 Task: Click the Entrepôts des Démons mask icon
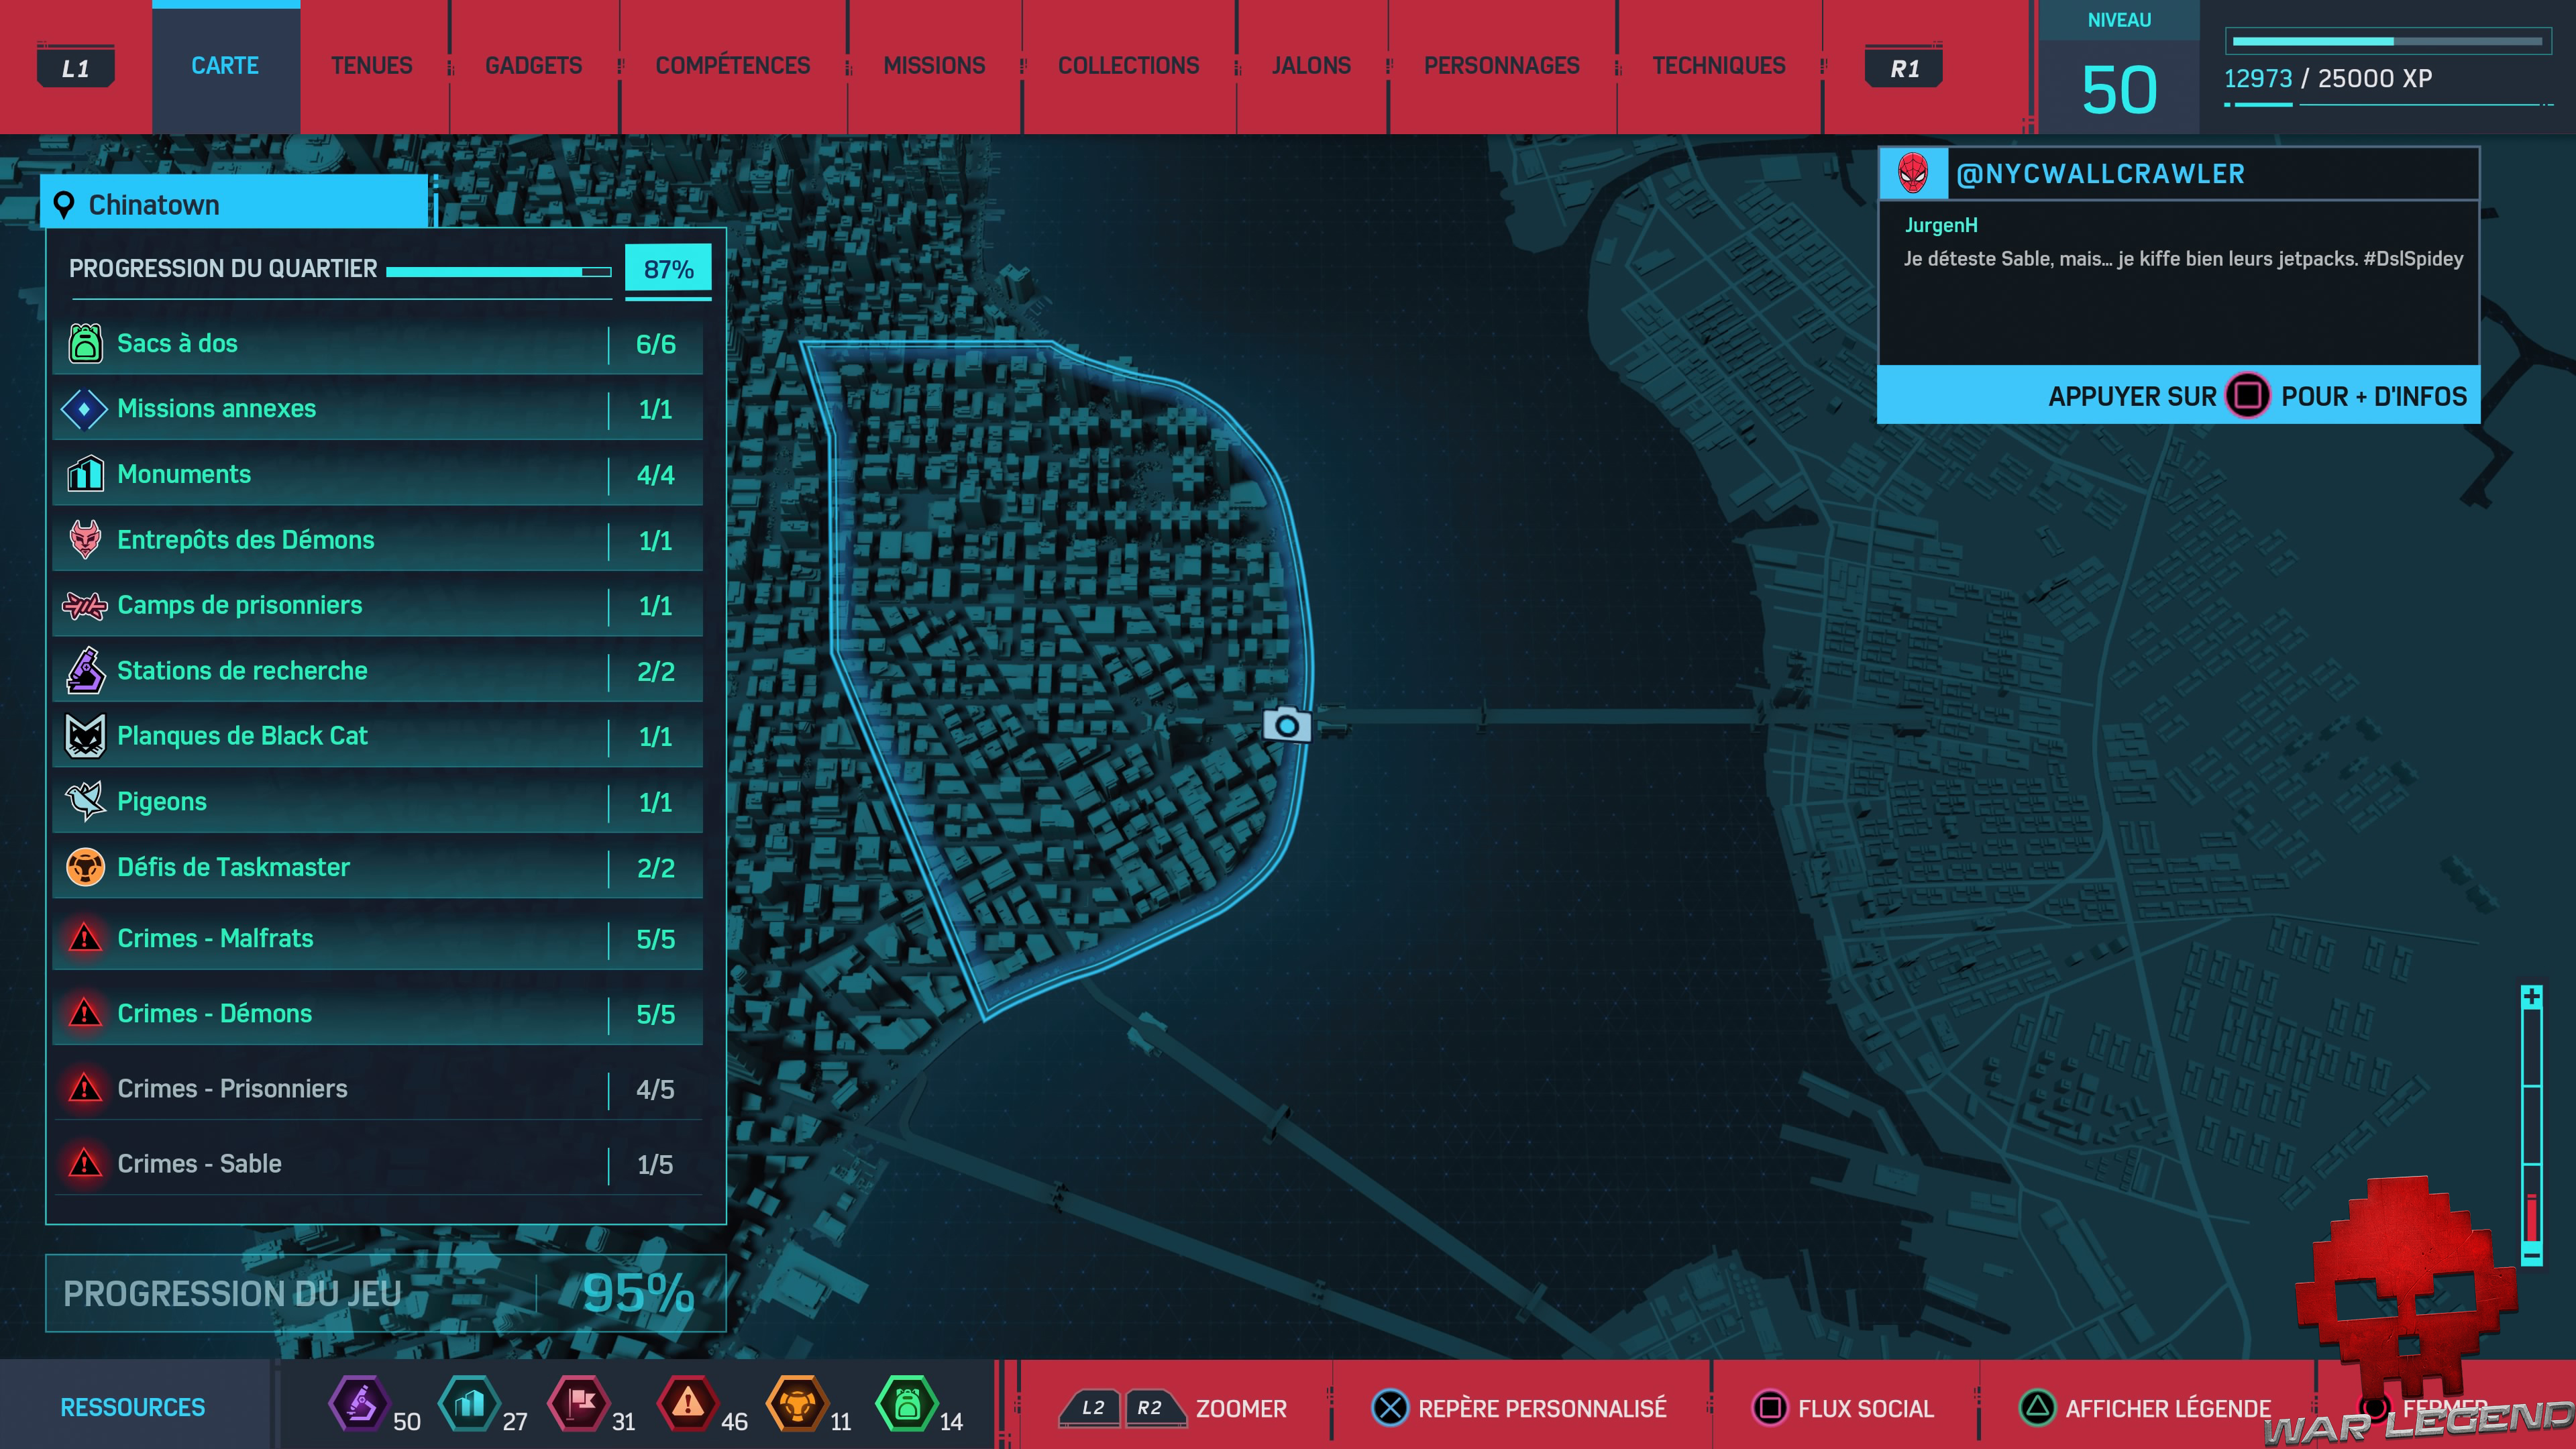85,540
